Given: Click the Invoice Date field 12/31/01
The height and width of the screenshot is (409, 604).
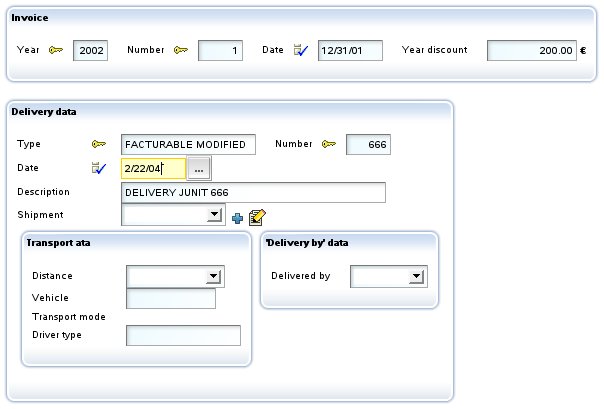Looking at the screenshot, I should point(350,50).
